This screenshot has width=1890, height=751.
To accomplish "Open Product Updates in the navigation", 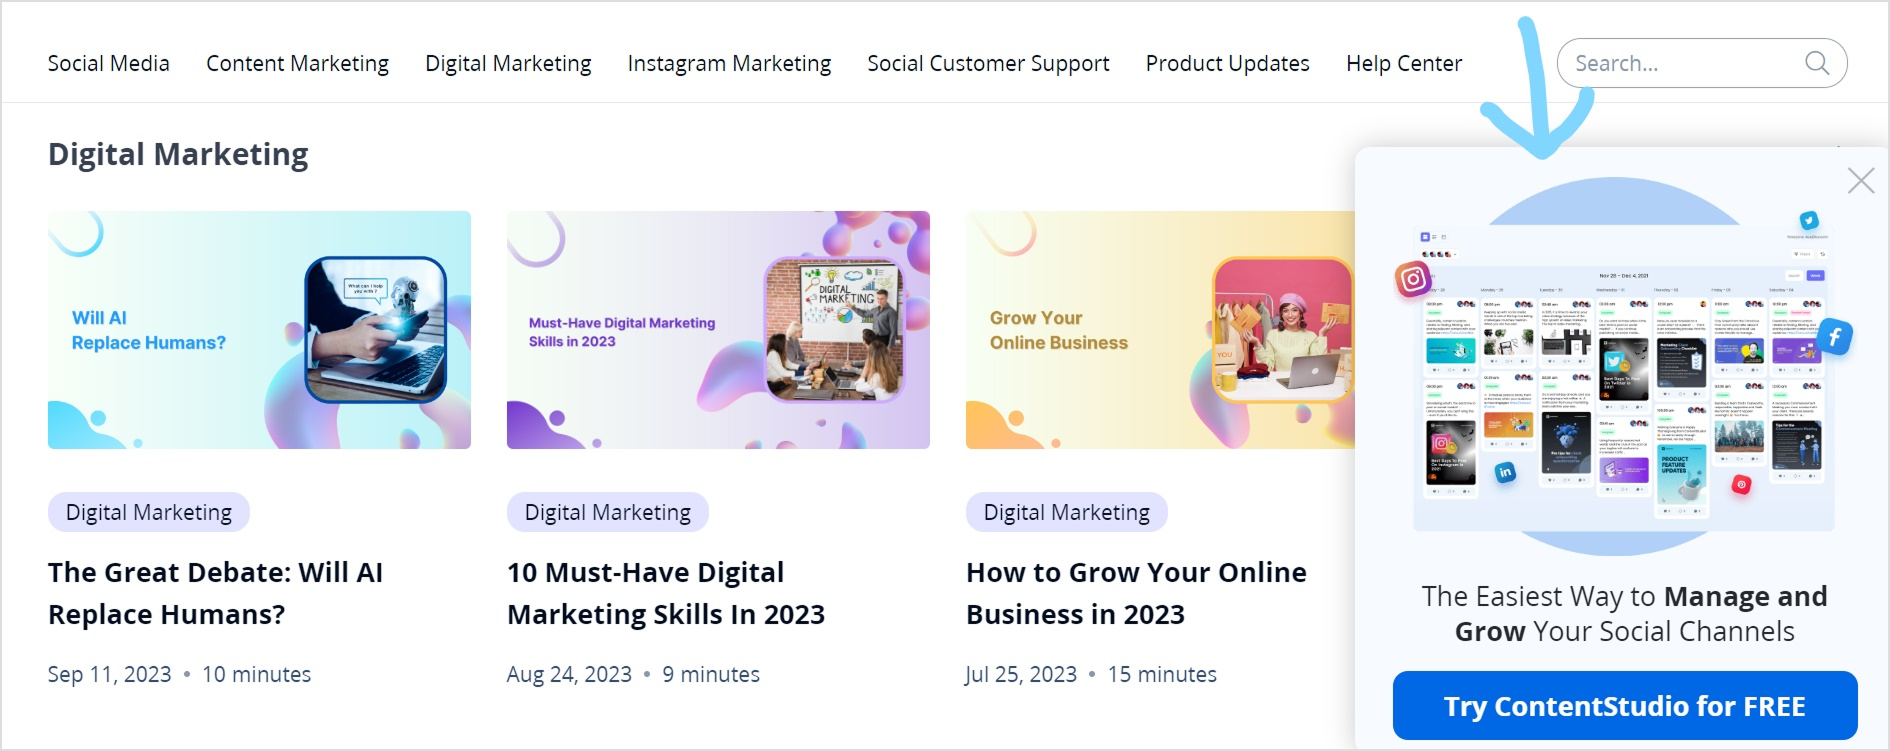I will tap(1228, 63).
